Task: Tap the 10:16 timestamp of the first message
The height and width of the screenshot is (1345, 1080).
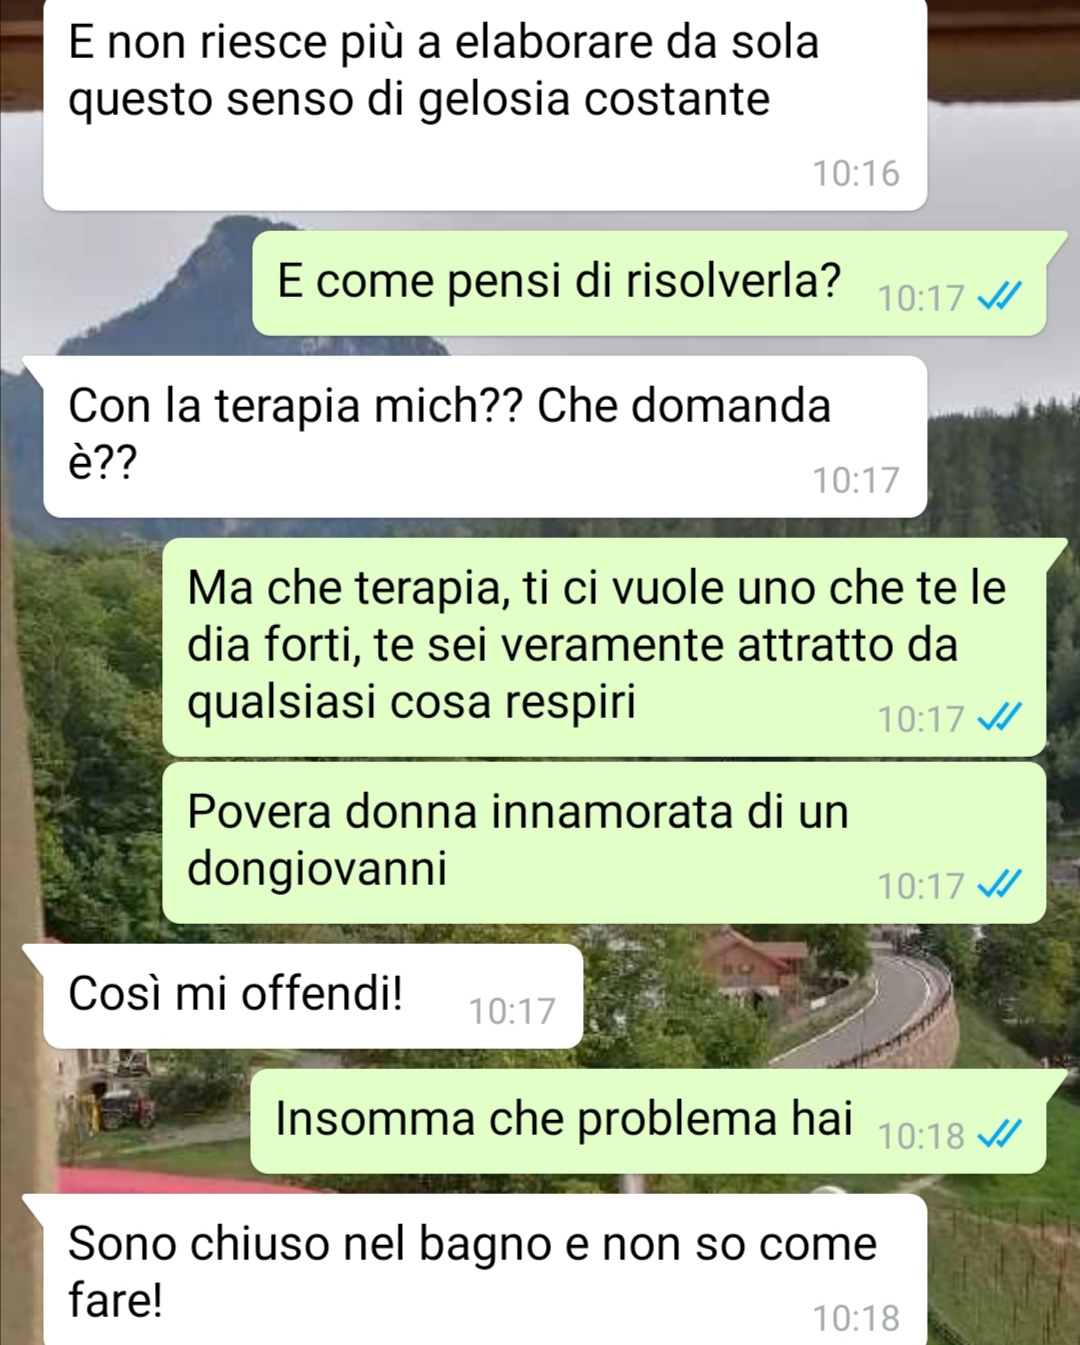Action: pos(856,173)
